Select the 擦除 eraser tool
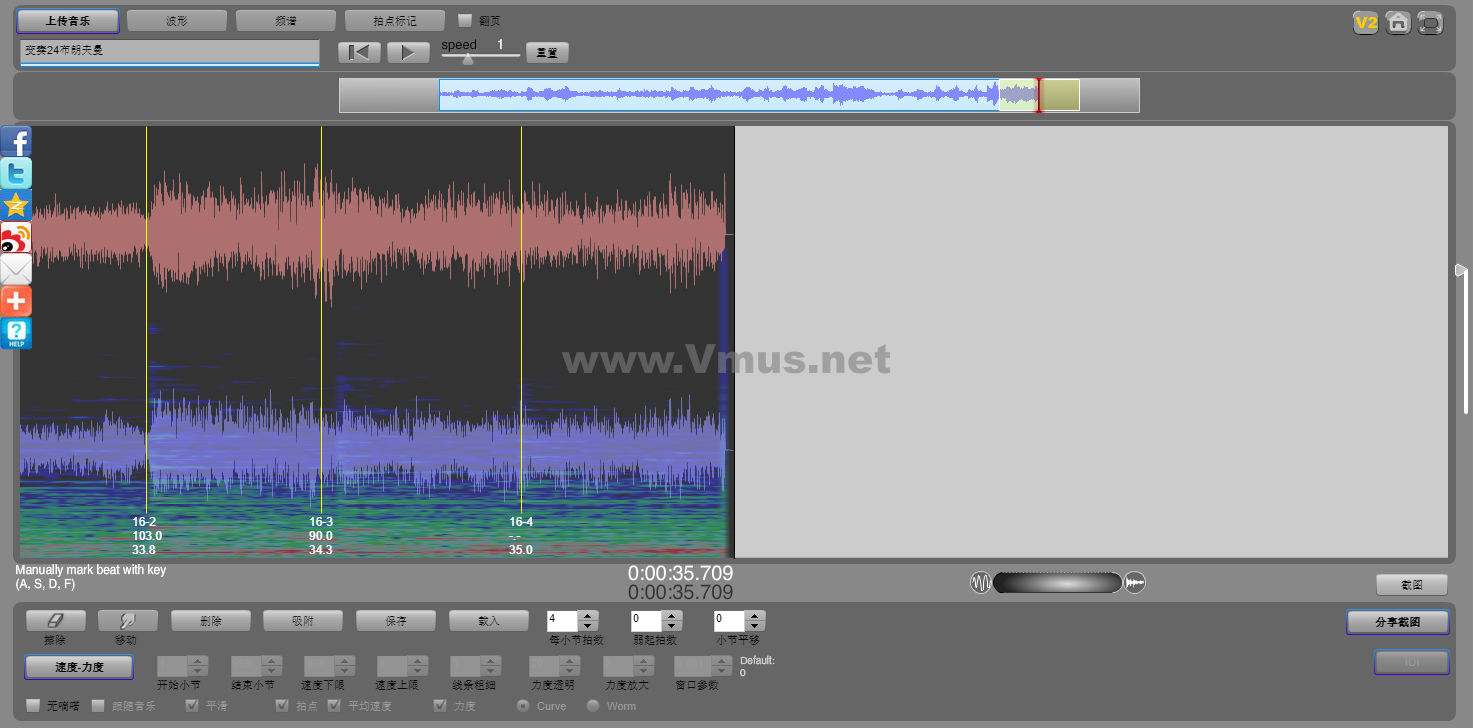The width and height of the screenshot is (1473, 728). click(x=56, y=621)
